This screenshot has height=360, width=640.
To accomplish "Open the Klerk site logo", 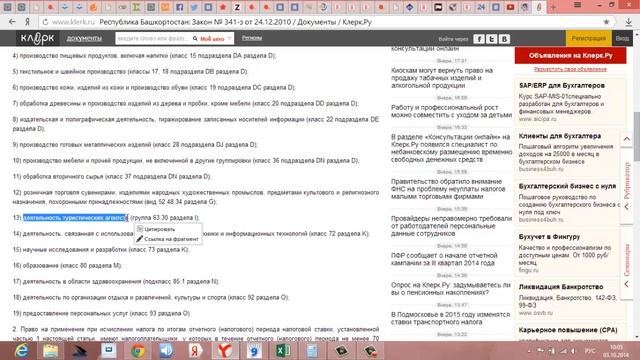I will pyautogui.click(x=37, y=38).
